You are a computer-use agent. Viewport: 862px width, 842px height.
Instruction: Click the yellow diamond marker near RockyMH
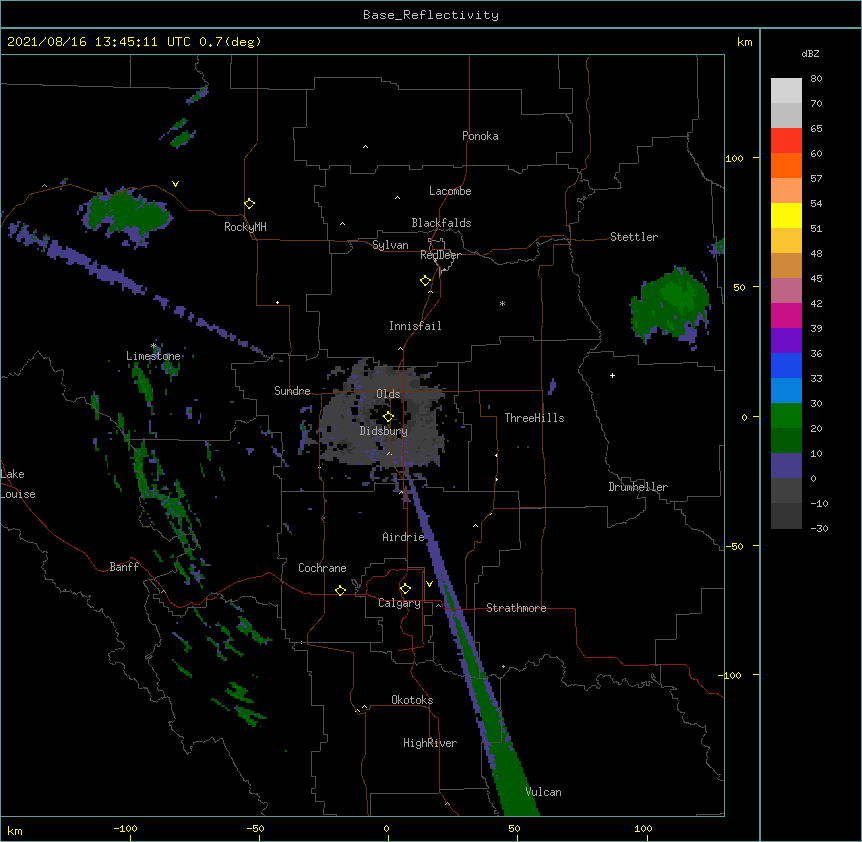(249, 204)
